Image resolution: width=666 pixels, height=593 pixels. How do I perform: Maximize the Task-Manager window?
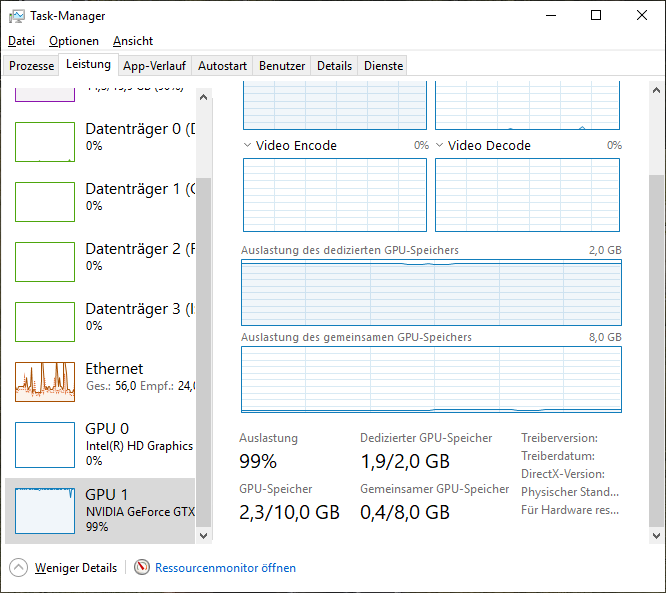point(596,15)
